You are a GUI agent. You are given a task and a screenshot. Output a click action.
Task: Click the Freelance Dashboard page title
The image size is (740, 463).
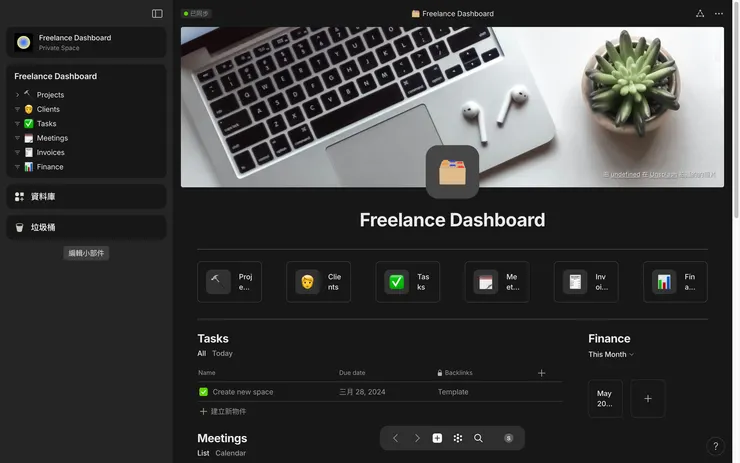(452, 220)
